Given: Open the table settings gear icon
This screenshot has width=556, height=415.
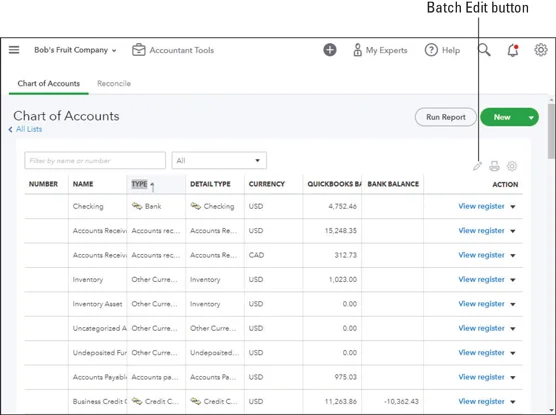Looking at the screenshot, I should [x=512, y=166].
